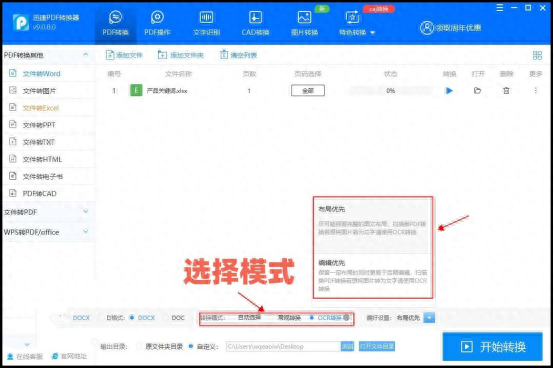Open the more options dots for 产品关键词.xlsx
This screenshot has width=554, height=368.
pyautogui.click(x=536, y=91)
